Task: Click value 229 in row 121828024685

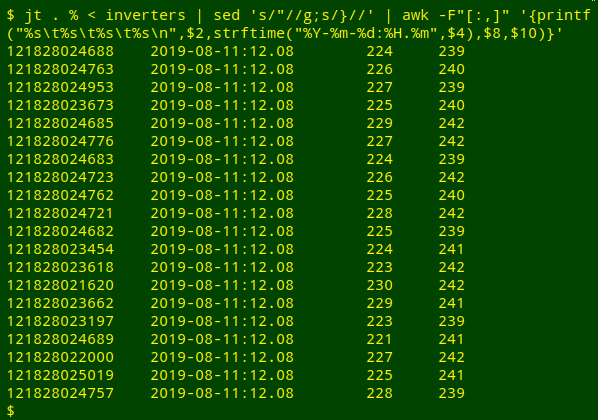Action: click(379, 123)
